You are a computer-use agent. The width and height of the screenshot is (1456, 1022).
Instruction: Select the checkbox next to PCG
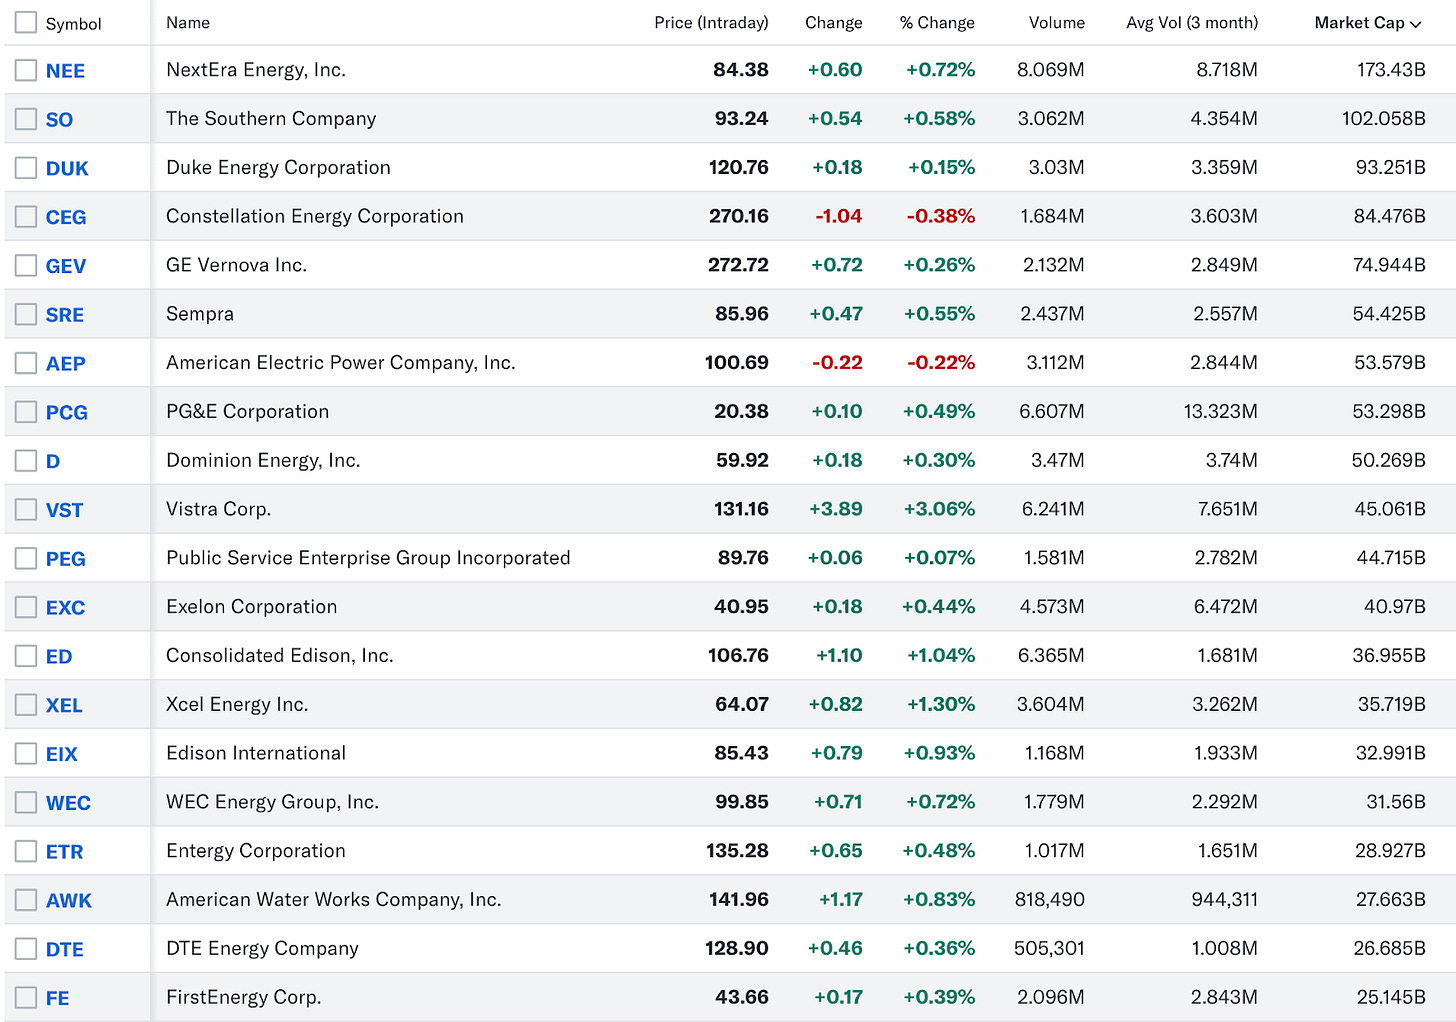coord(25,411)
